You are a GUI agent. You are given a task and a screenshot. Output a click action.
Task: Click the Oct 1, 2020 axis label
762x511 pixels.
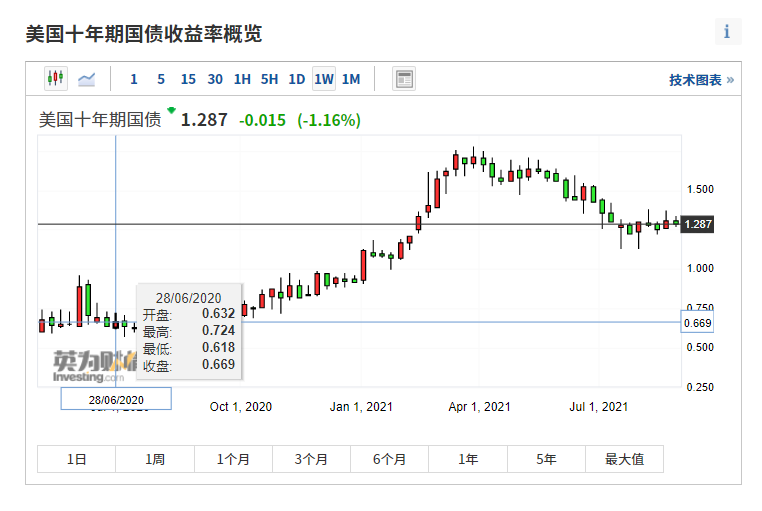(241, 407)
